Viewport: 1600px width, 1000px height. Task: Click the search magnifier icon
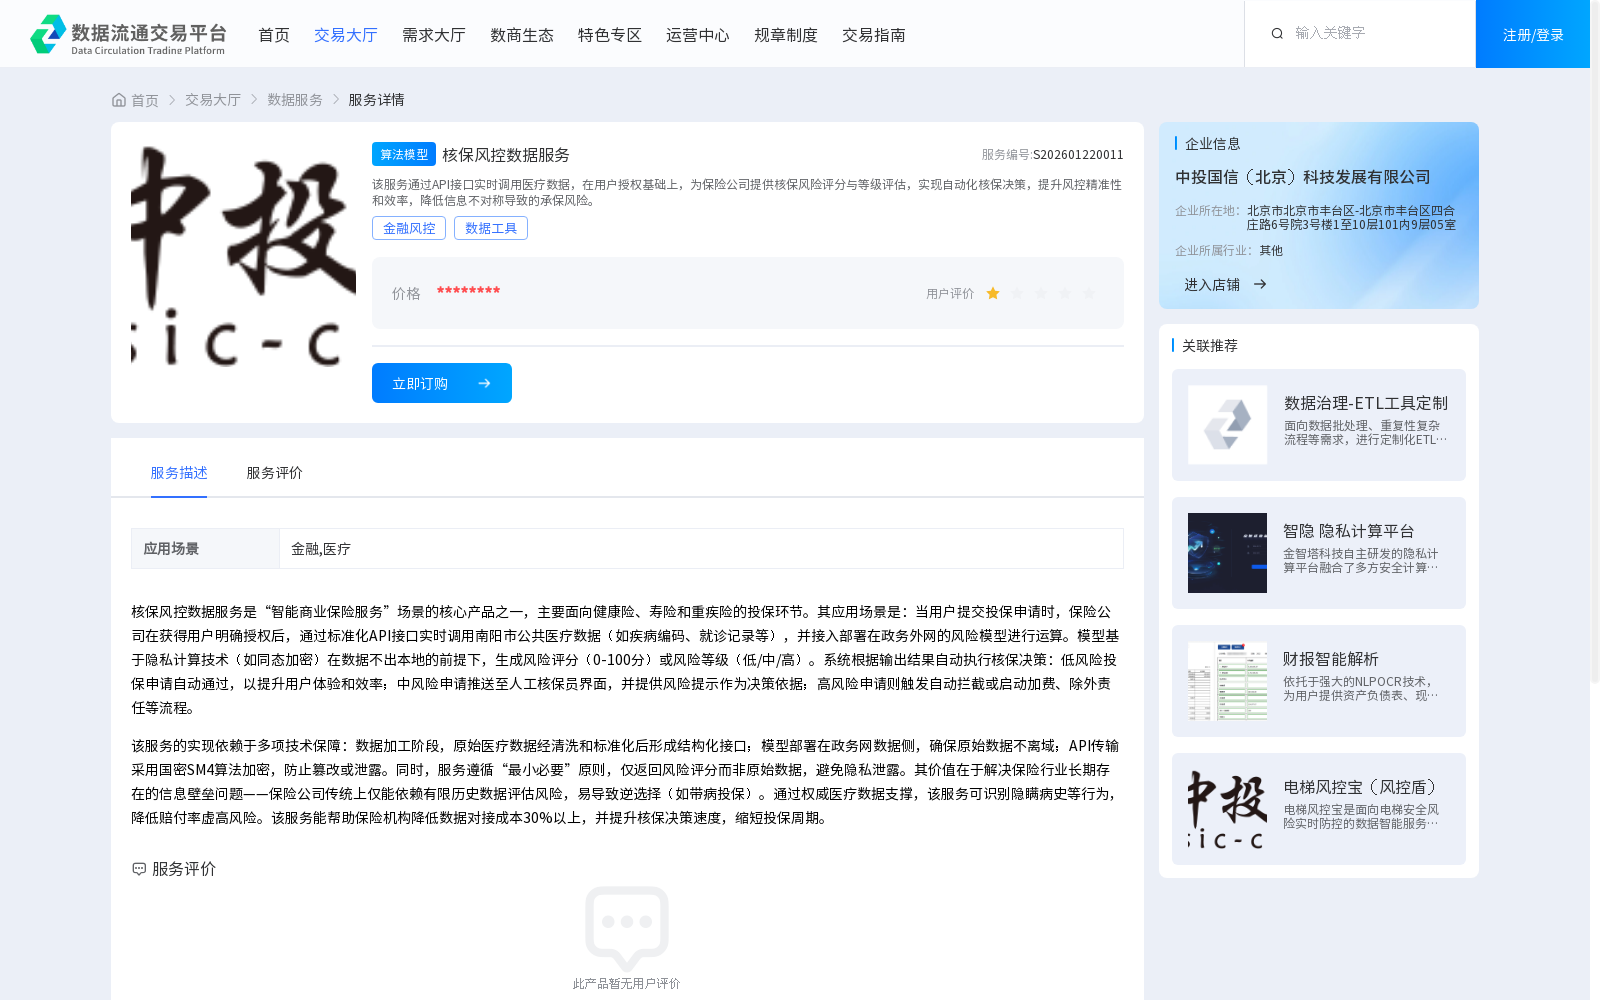click(1277, 34)
